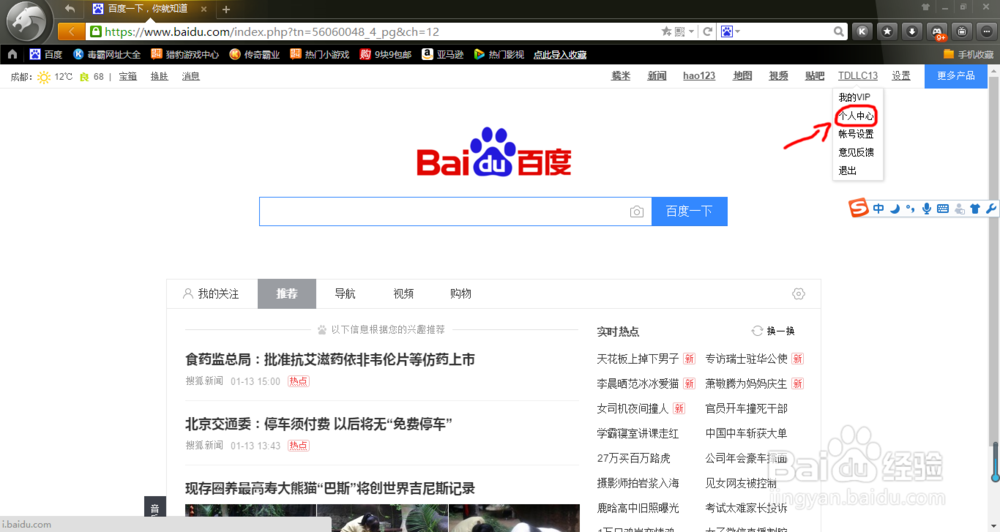The image size is (1000, 532).
Task: Open TDLLC13 account dropdown
Action: (x=858, y=76)
